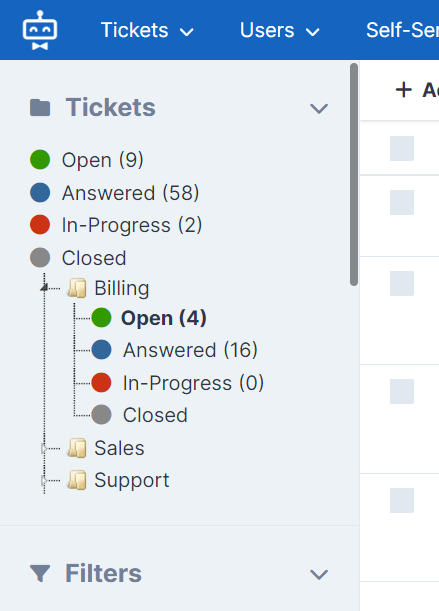Click the sidebar vertical scrollbar

coord(354,175)
